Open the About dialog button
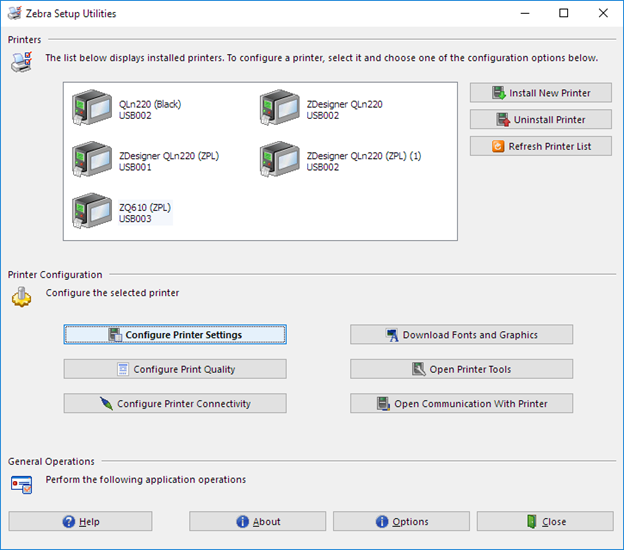The width and height of the screenshot is (624, 550). [x=257, y=521]
